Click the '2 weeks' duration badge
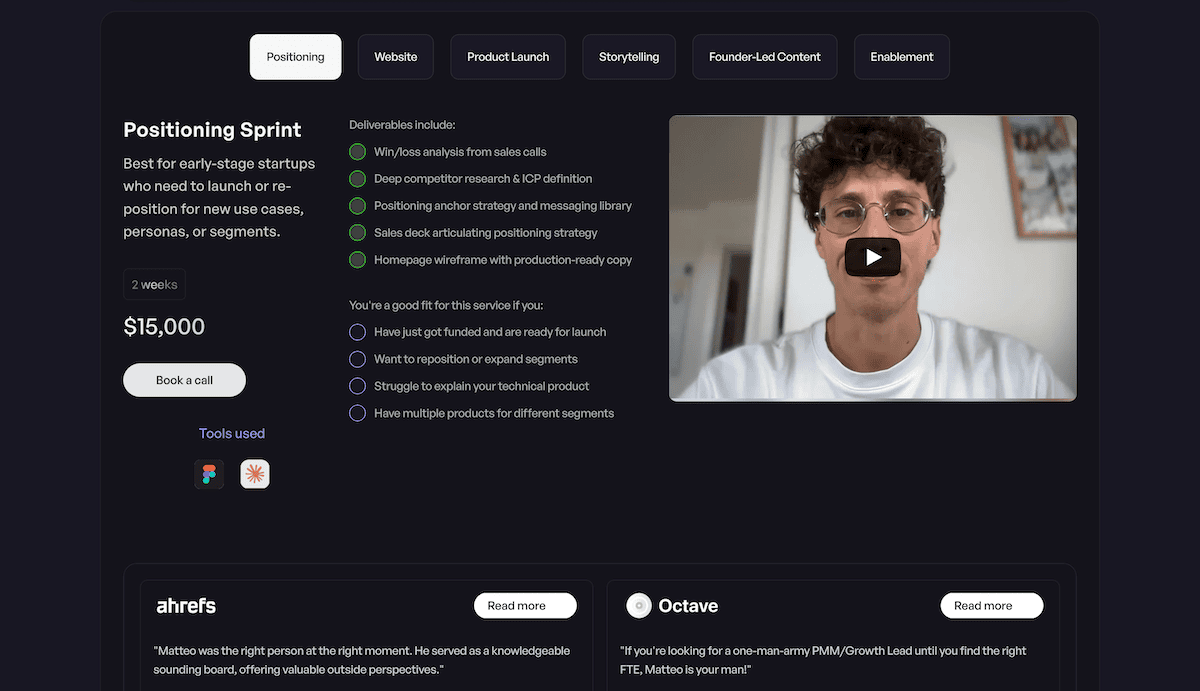1200x691 pixels. coord(154,284)
